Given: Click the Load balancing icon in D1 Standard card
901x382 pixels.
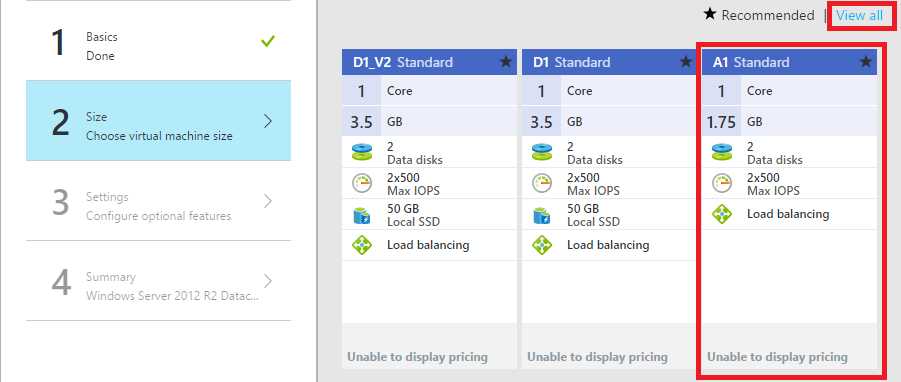Looking at the screenshot, I should point(542,245).
